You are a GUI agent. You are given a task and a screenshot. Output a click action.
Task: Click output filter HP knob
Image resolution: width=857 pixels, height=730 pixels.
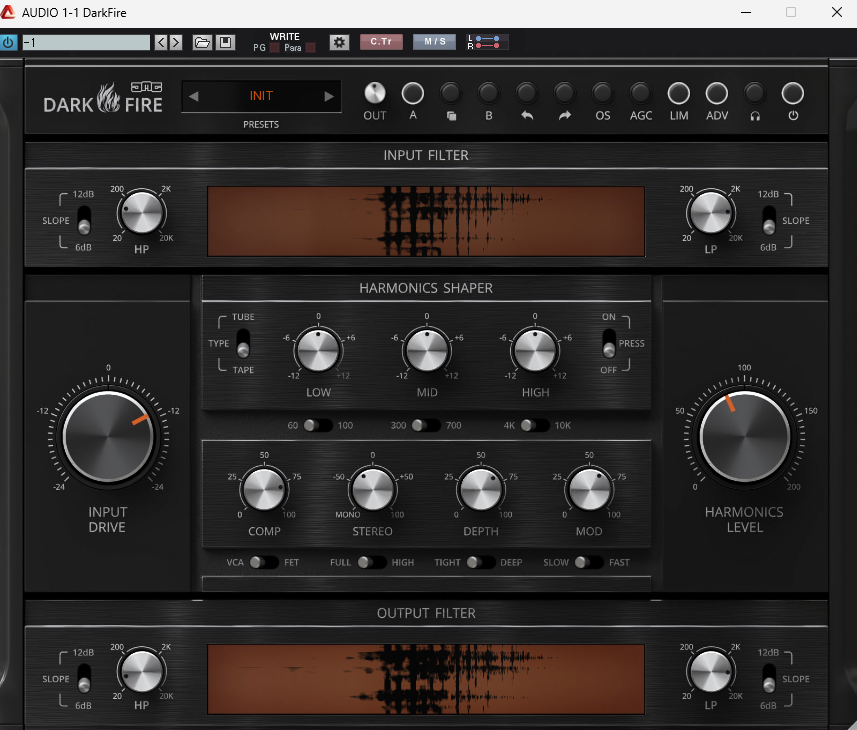click(x=142, y=671)
